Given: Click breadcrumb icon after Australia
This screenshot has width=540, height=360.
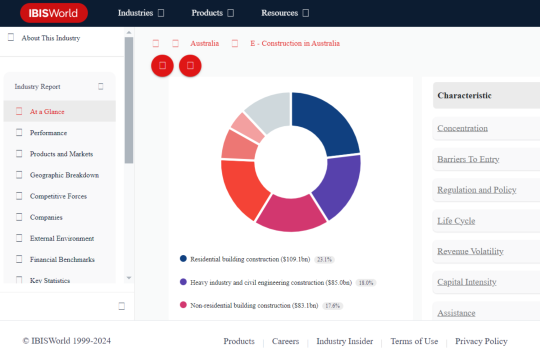Looking at the screenshot, I should tap(235, 43).
